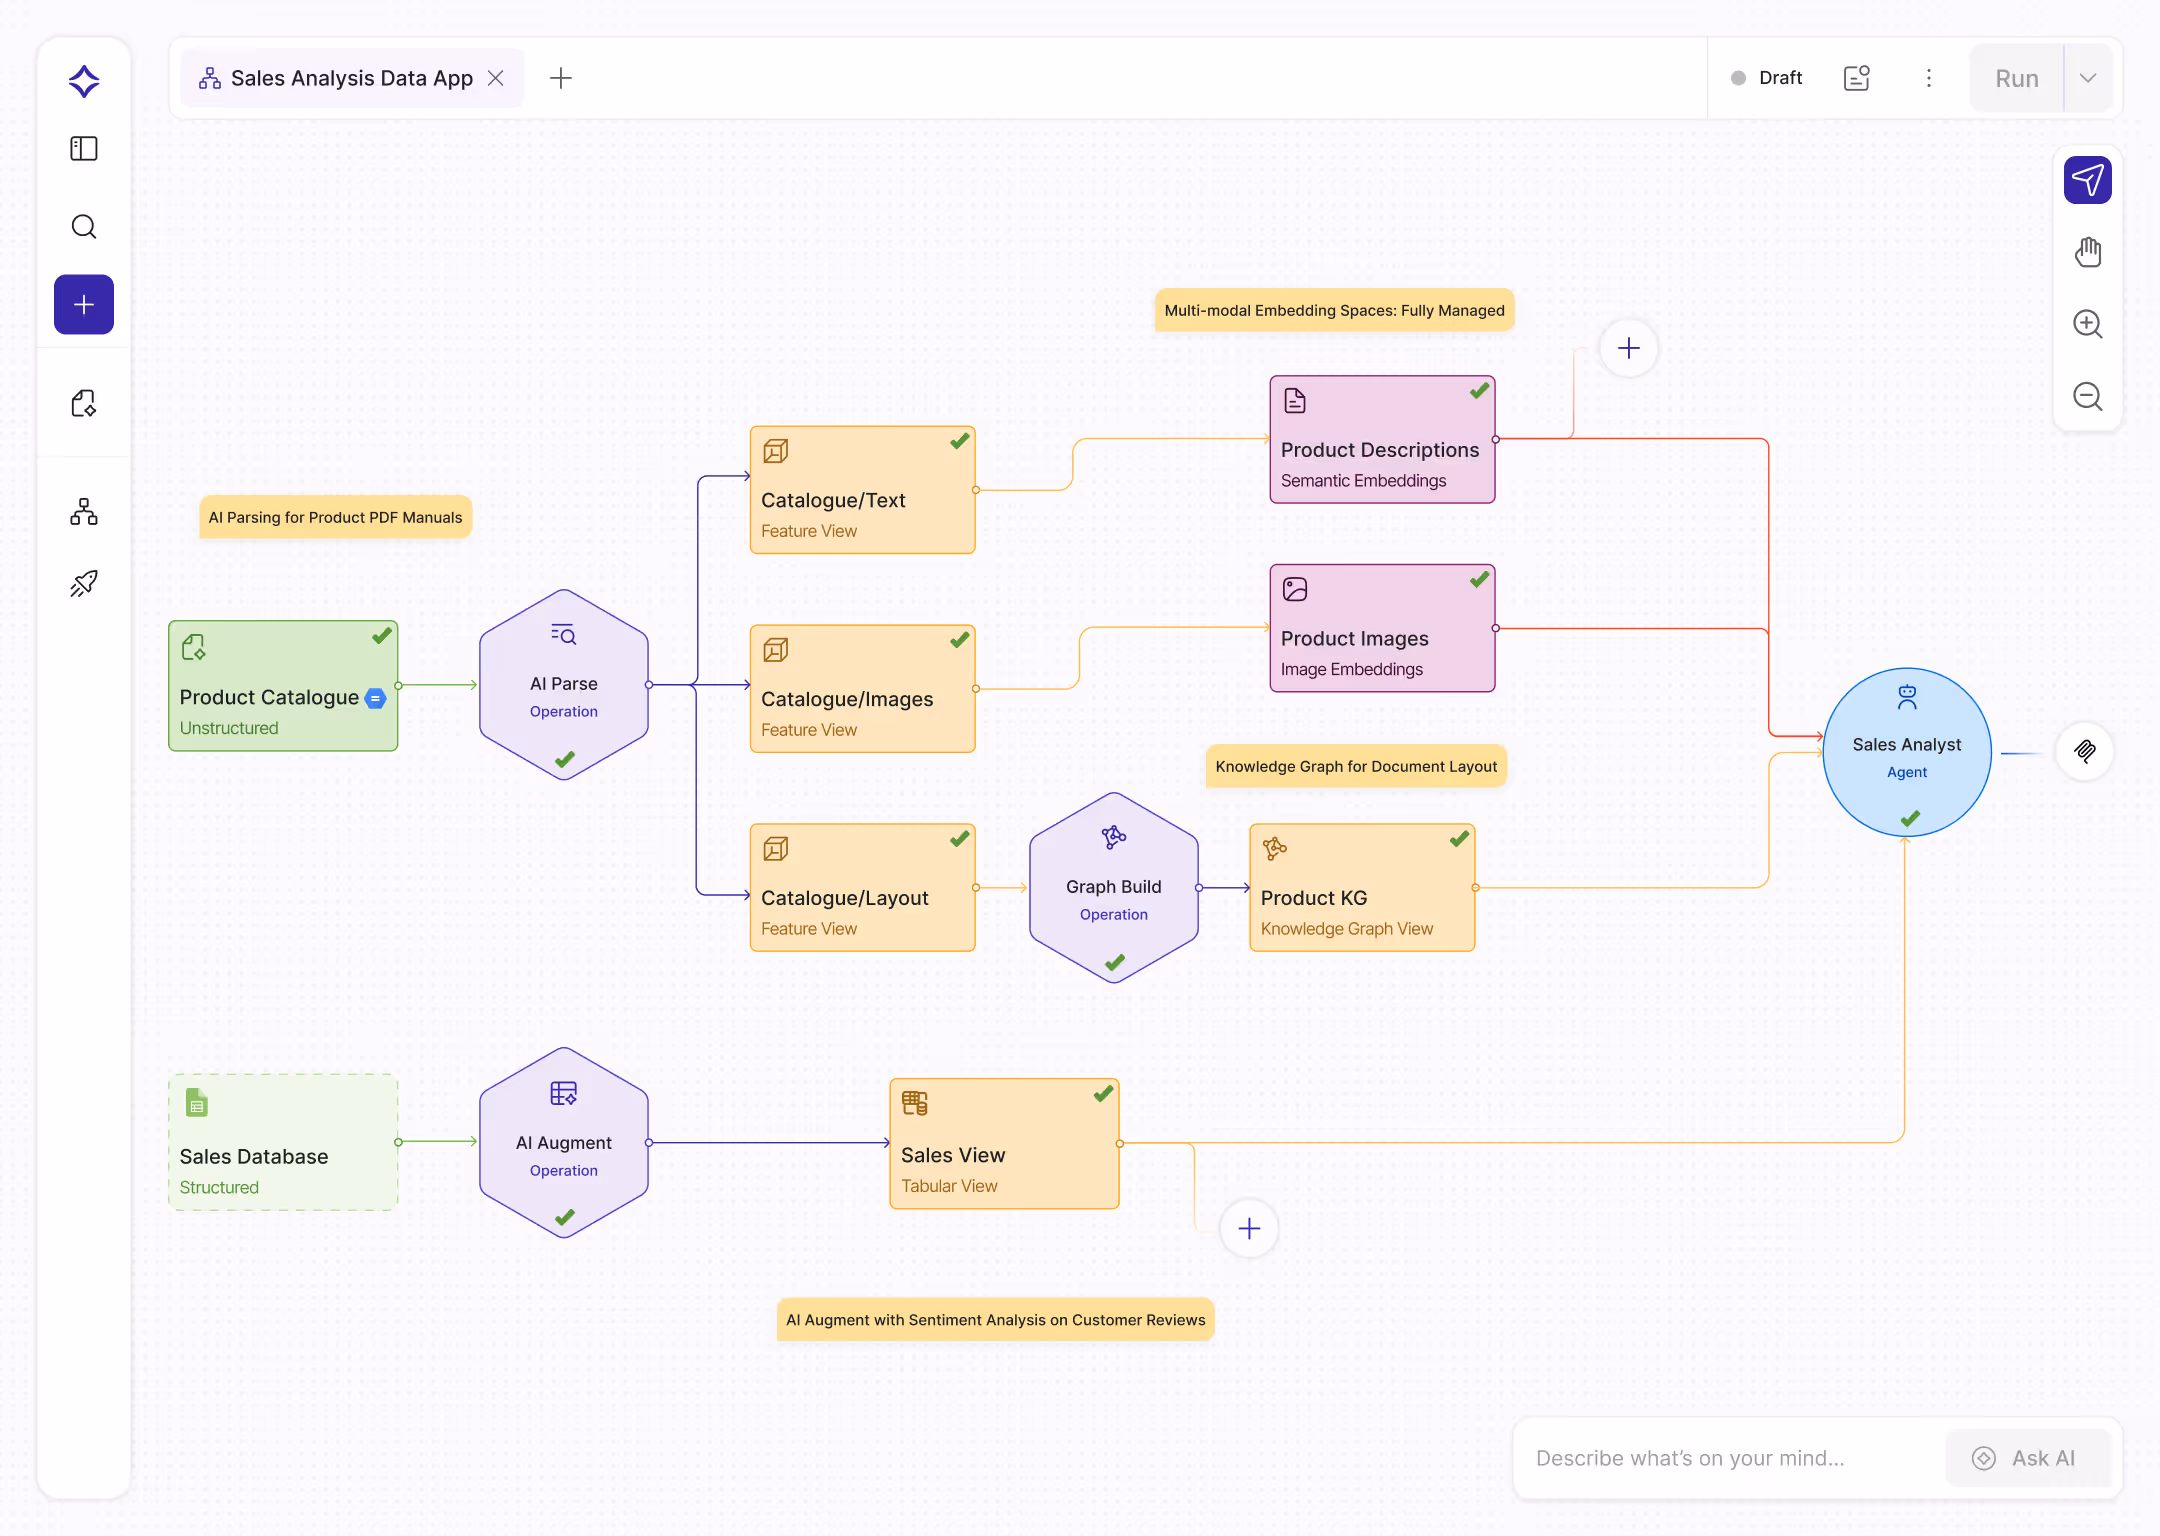The image size is (2160, 1536).
Task: Expand the blue Product Catalogue badge
Action: (376, 699)
